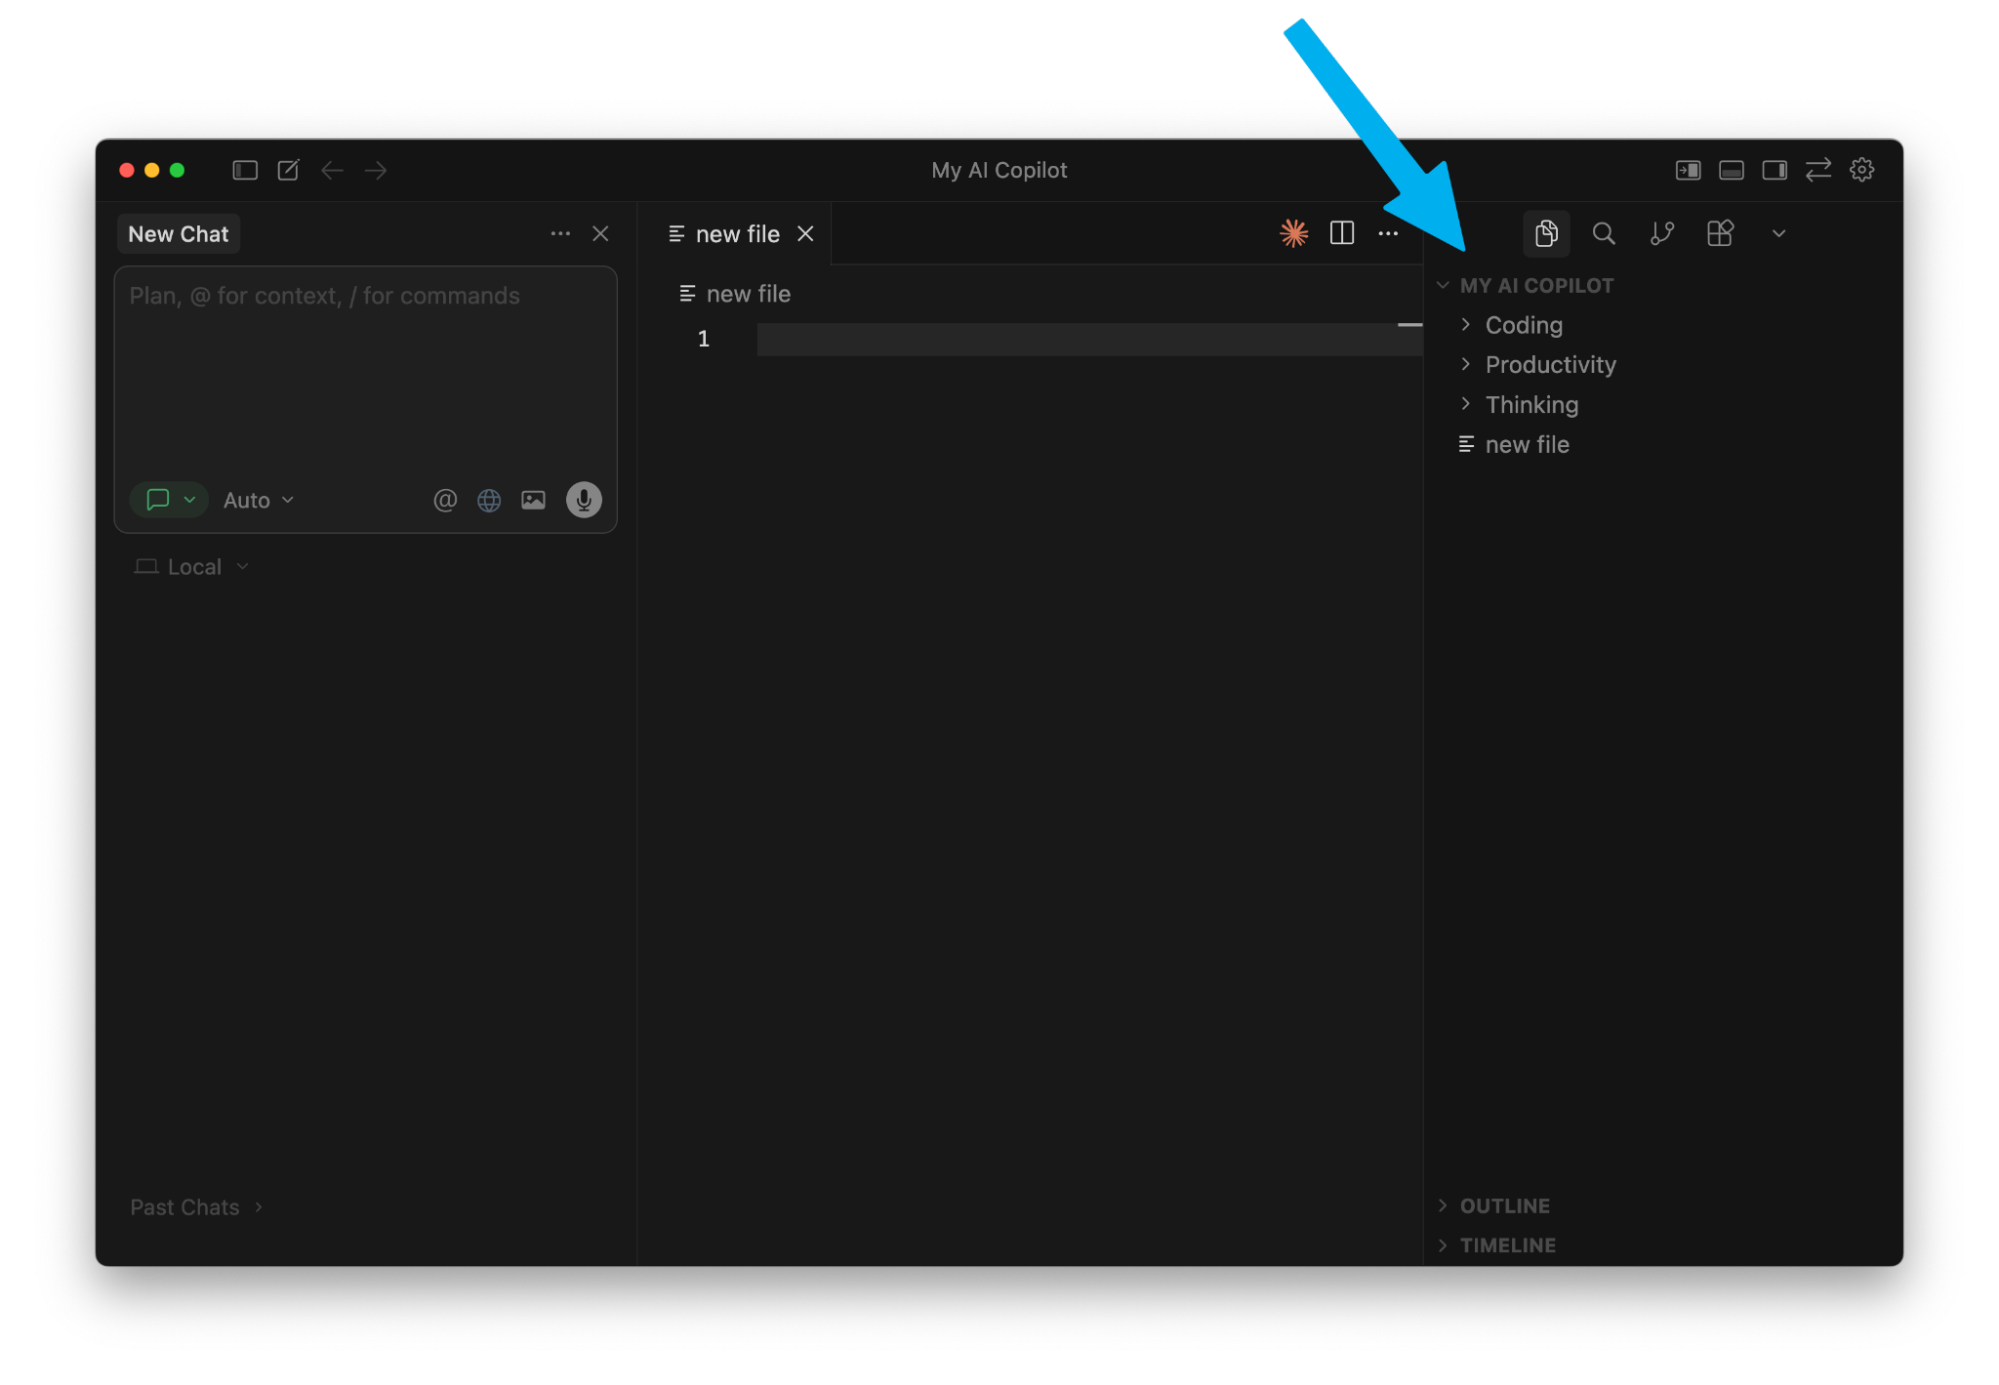Open the Explorer files icon
This screenshot has height=1385, width=1999.
(1545, 233)
